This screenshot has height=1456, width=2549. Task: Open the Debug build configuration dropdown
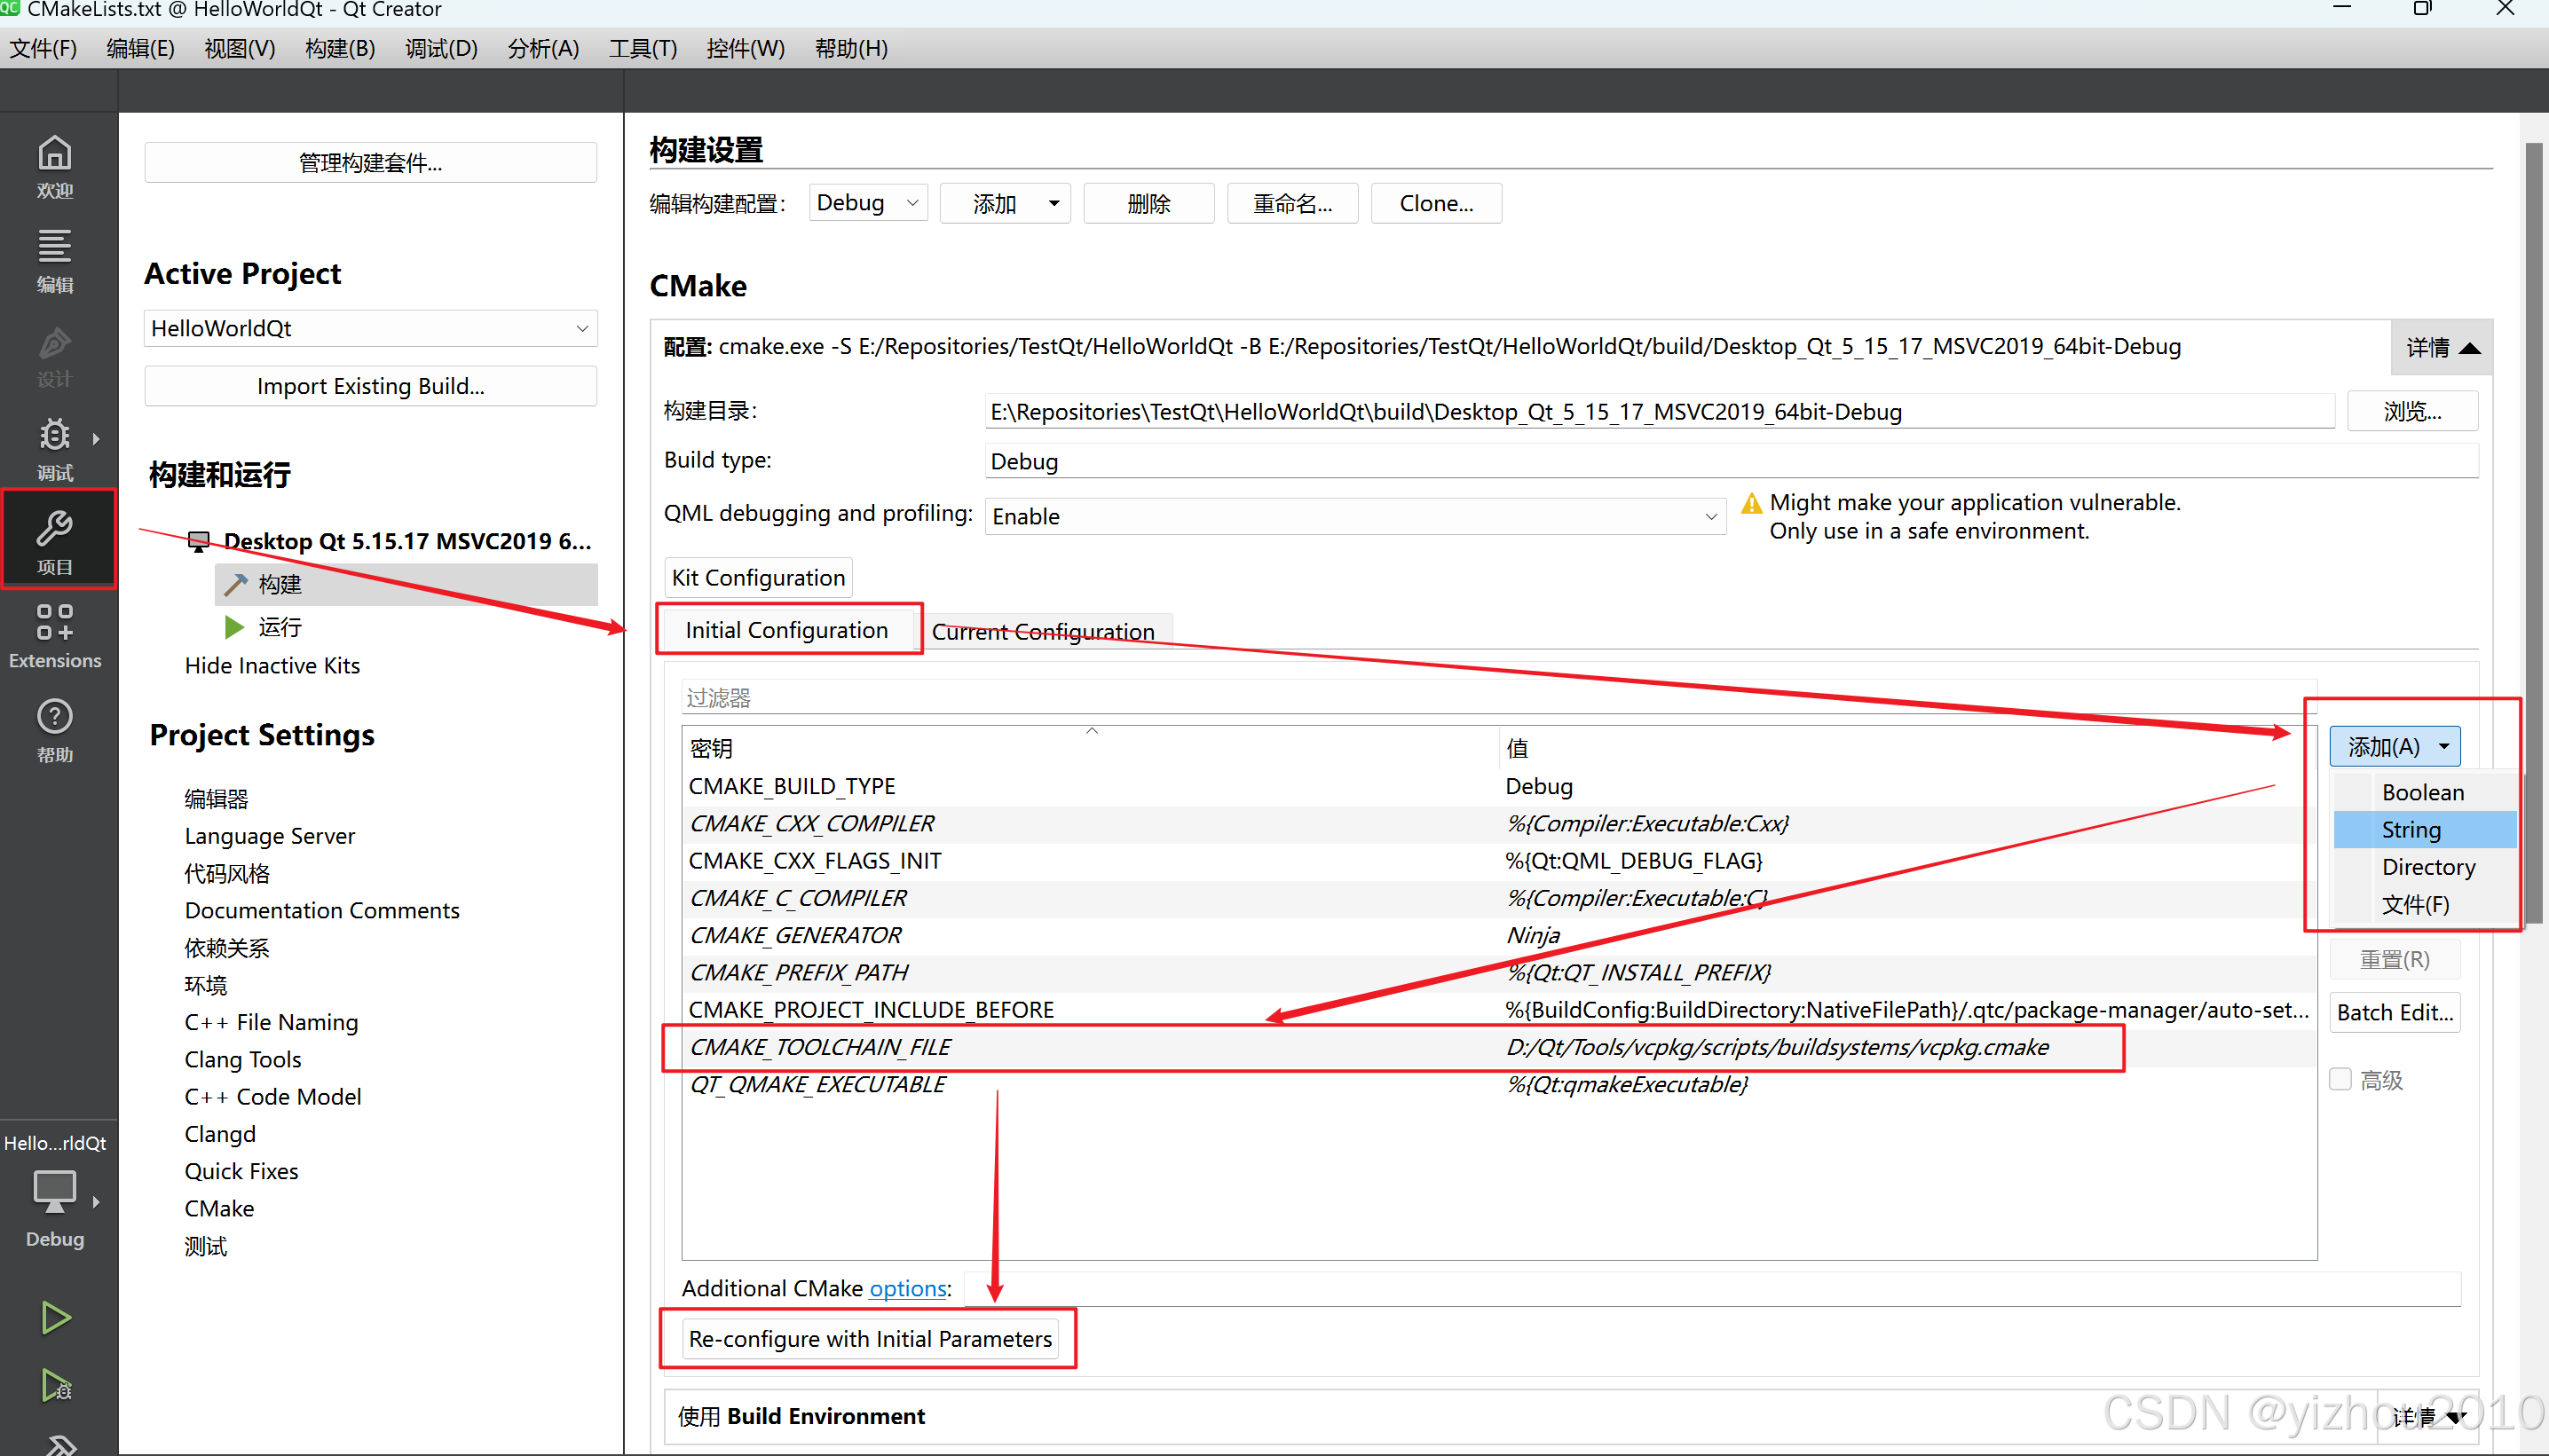867,204
